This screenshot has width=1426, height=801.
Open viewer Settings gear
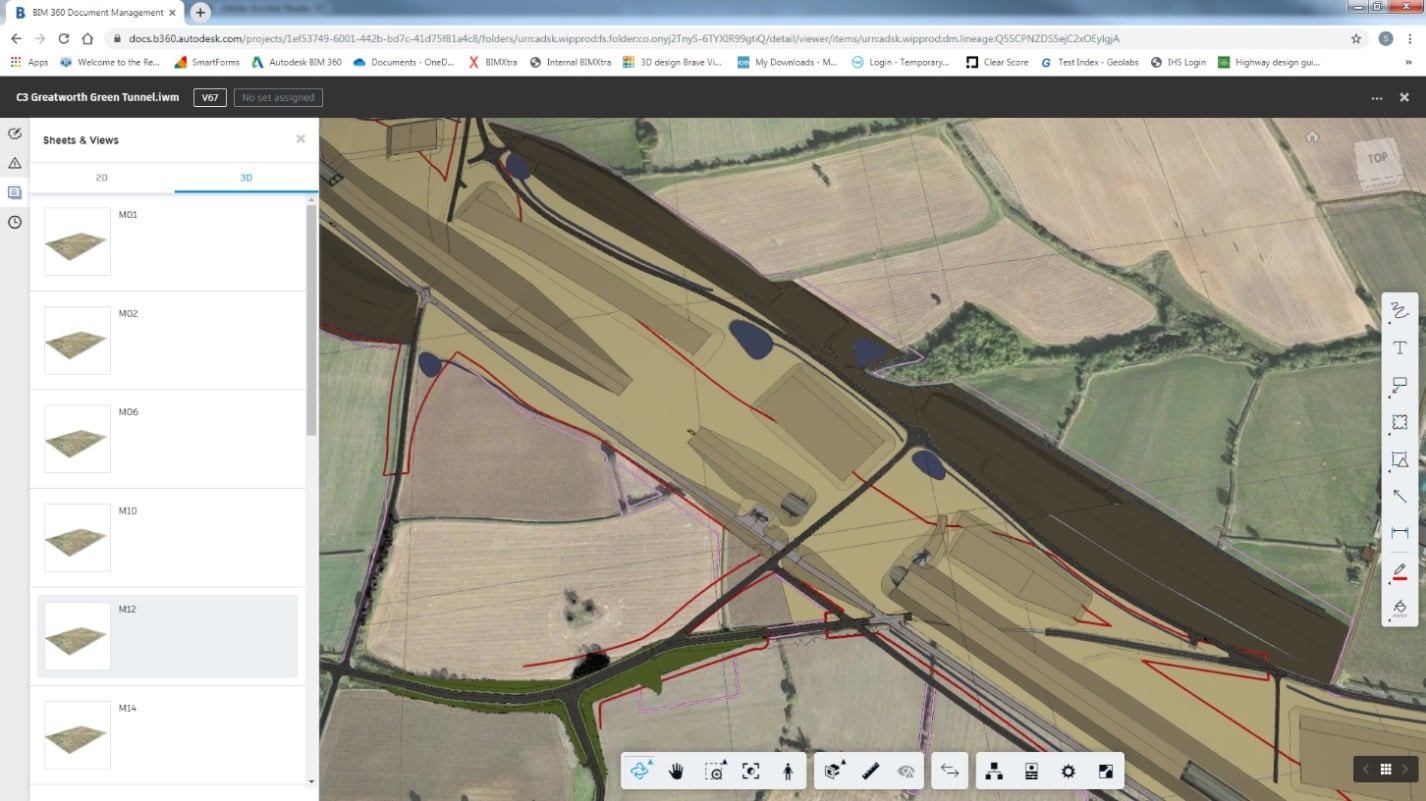(x=1068, y=771)
